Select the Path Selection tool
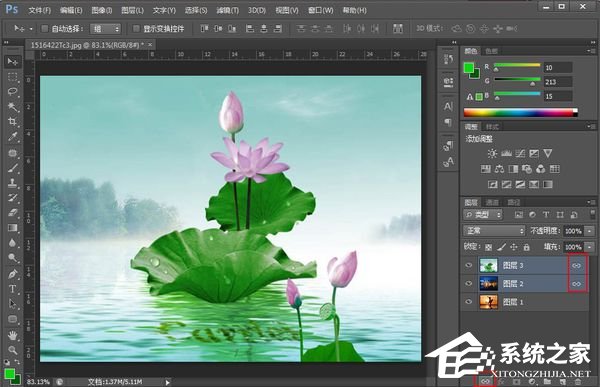 pos(13,304)
